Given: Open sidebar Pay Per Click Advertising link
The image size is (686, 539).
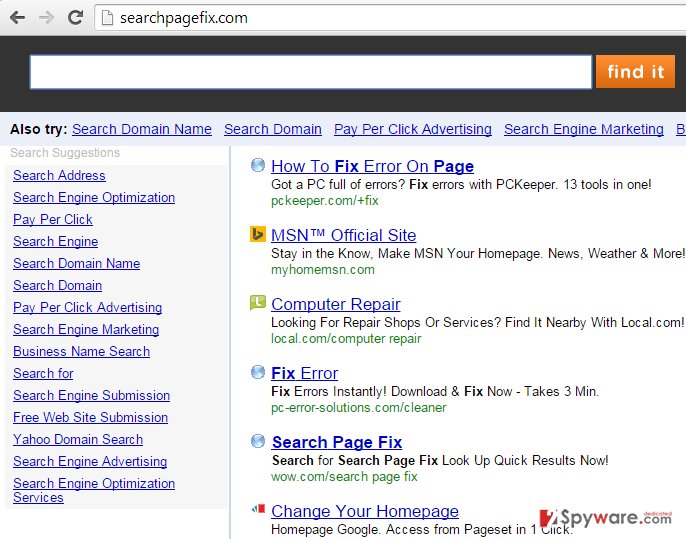Looking at the screenshot, I should click(x=88, y=307).
